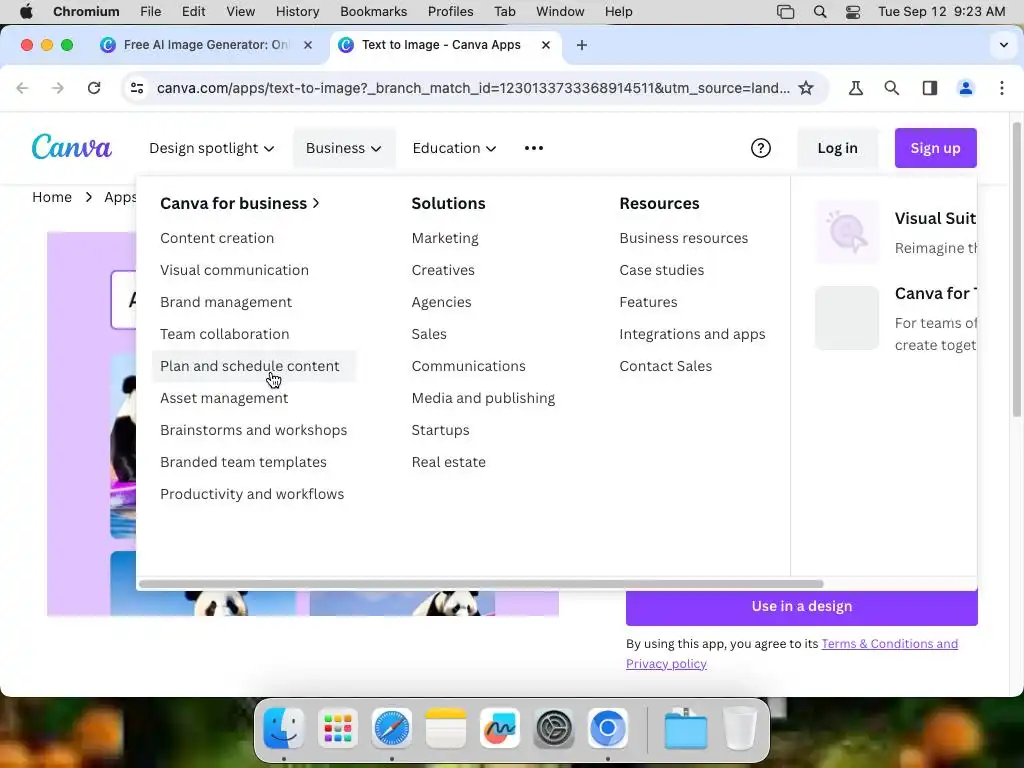Click the page vertical scrollbar
1024x768 pixels.
[1016, 269]
